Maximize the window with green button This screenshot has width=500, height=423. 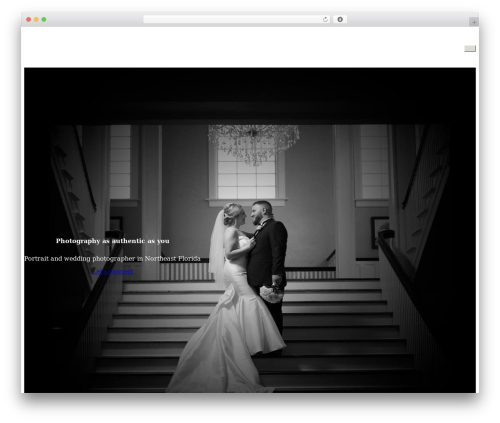(44, 20)
